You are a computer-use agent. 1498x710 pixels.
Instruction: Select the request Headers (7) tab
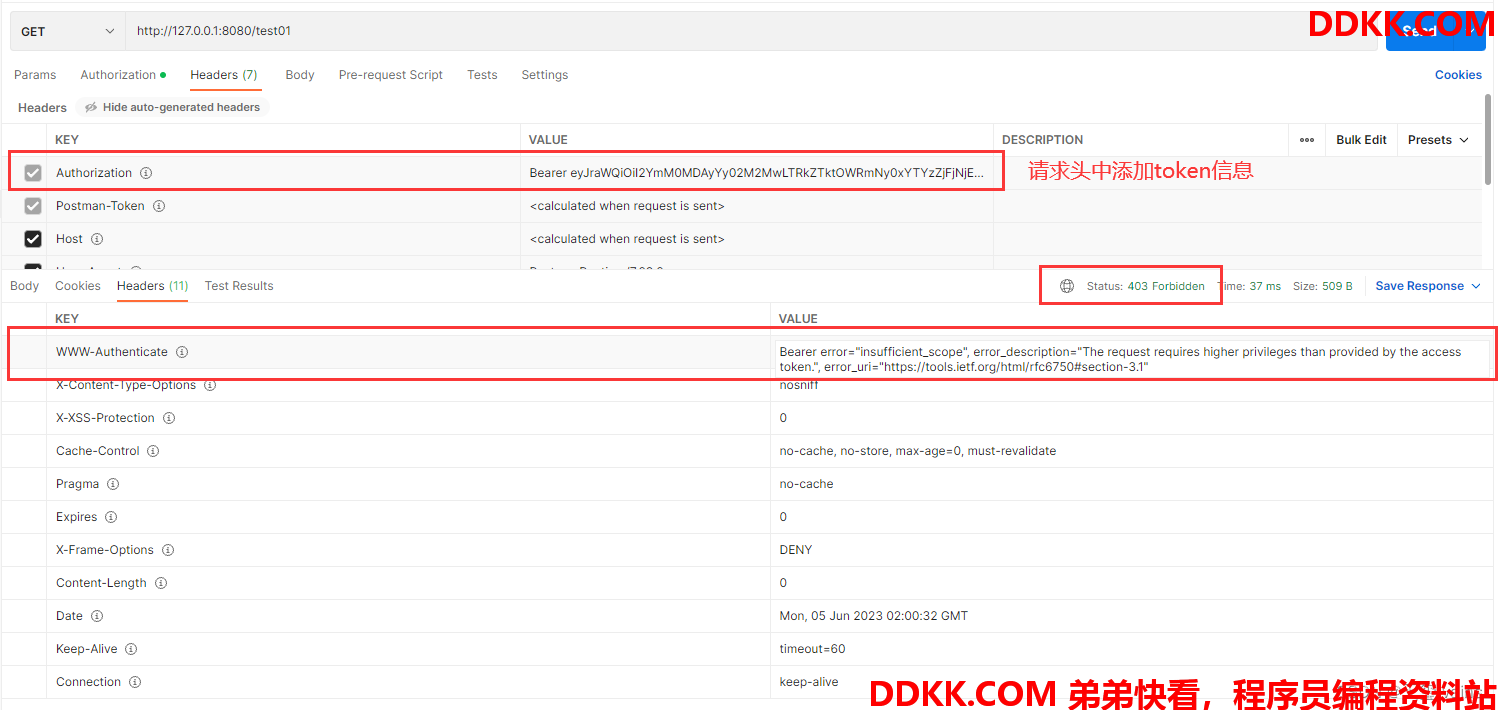[x=224, y=75]
